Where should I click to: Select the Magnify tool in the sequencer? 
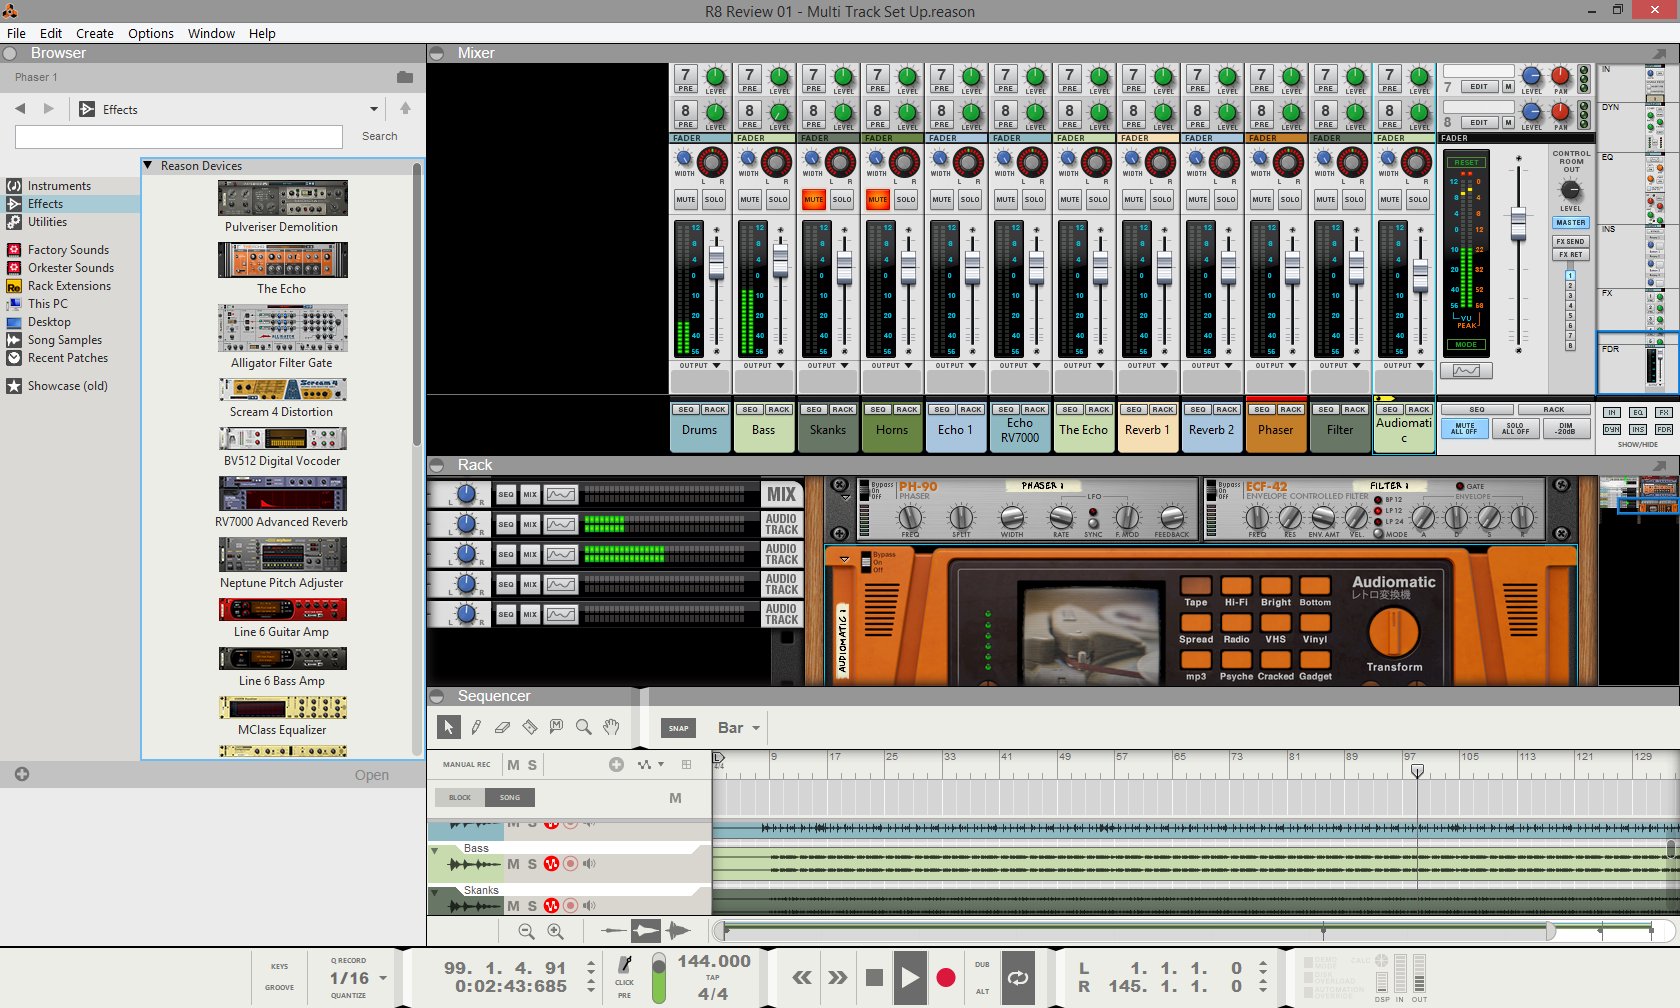[584, 727]
